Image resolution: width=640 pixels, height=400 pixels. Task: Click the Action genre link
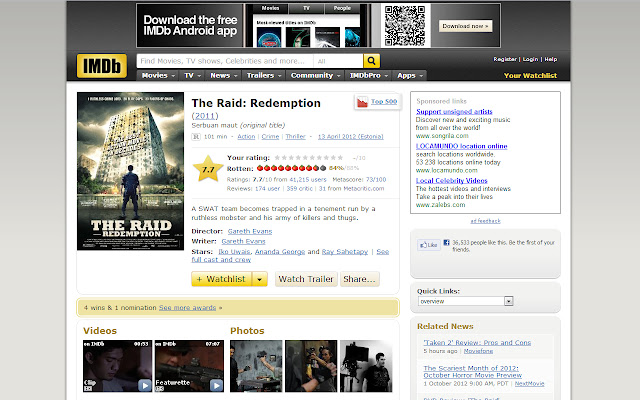(246, 137)
